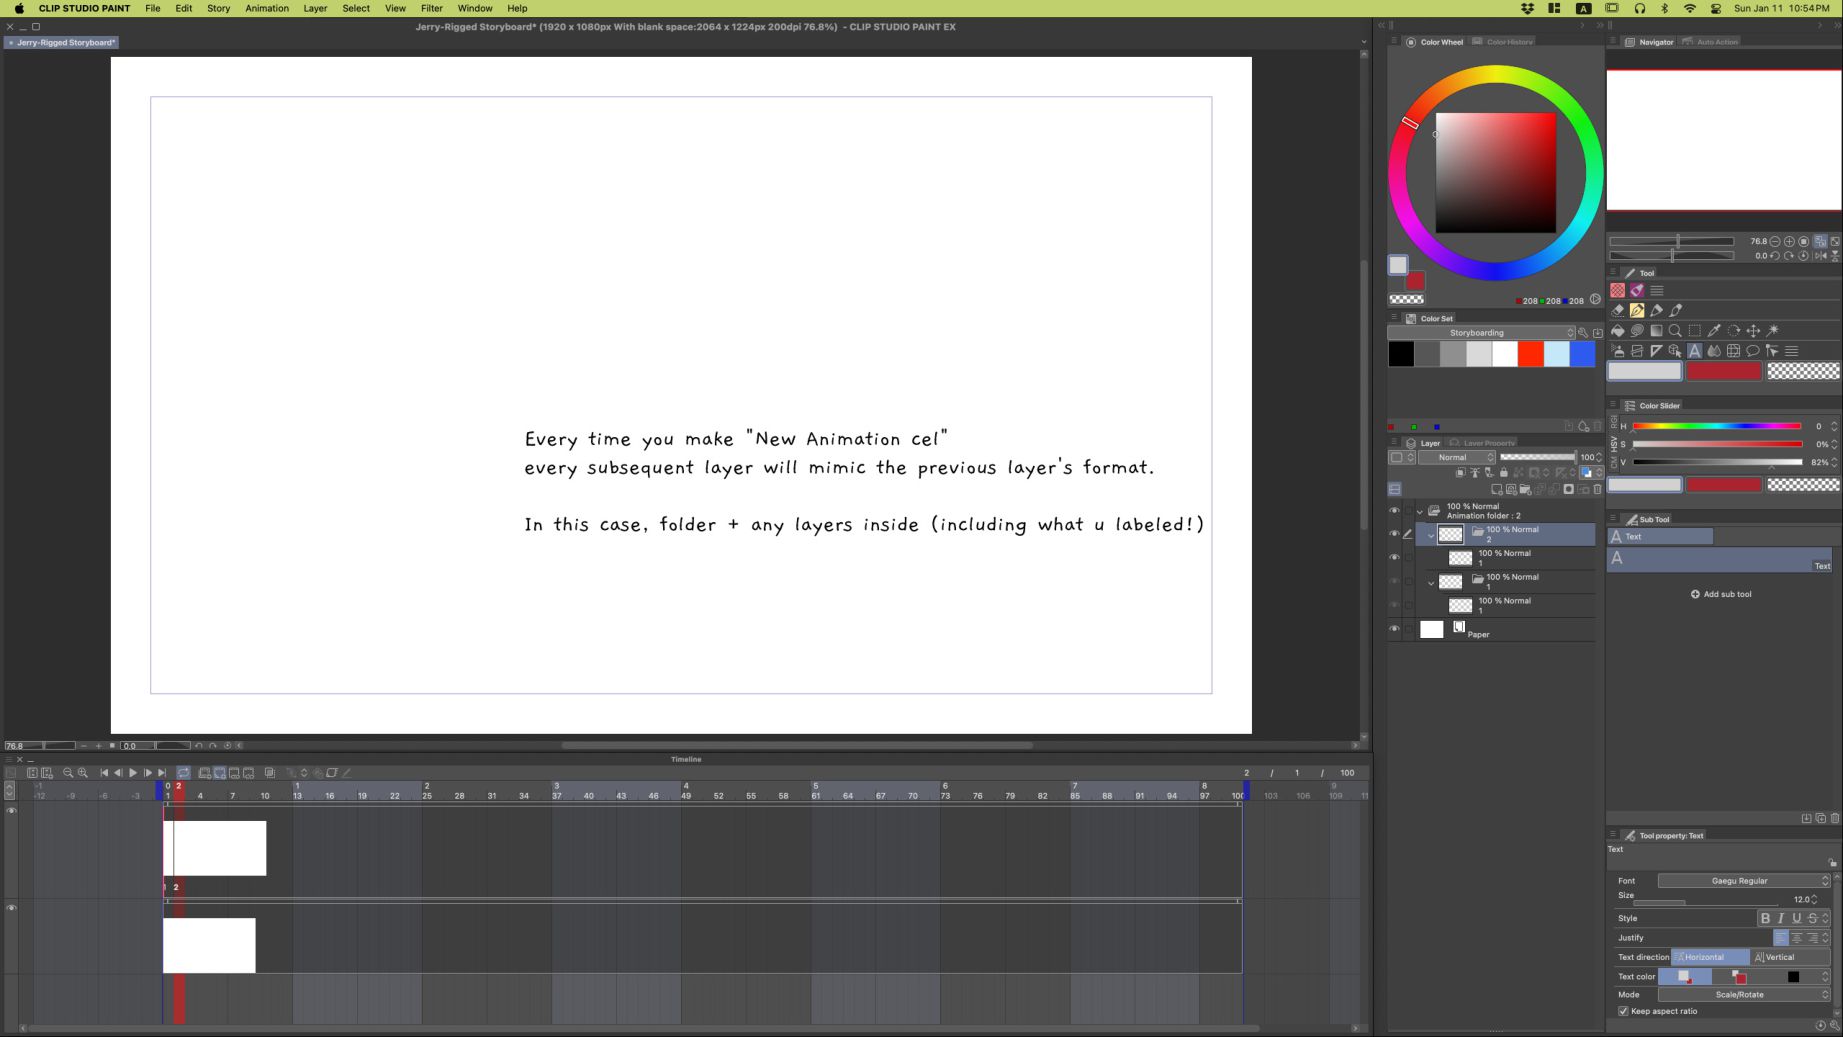Viewport: 1843px width, 1037px height.
Task: Select the rectangular Selection area tool
Action: pos(1695,331)
